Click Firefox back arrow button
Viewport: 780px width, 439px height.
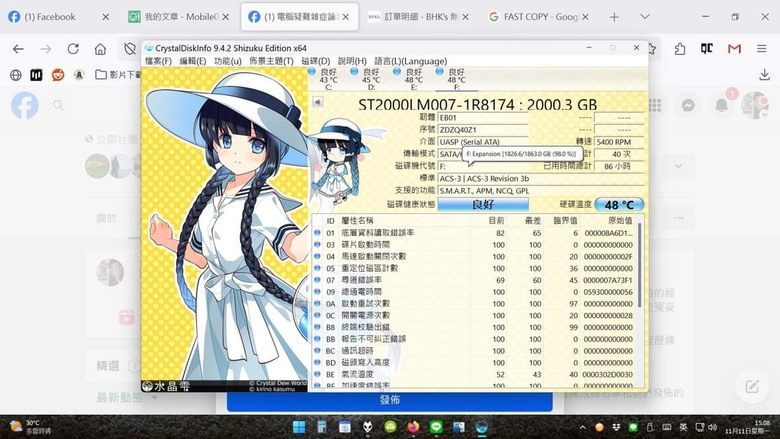(x=18, y=49)
